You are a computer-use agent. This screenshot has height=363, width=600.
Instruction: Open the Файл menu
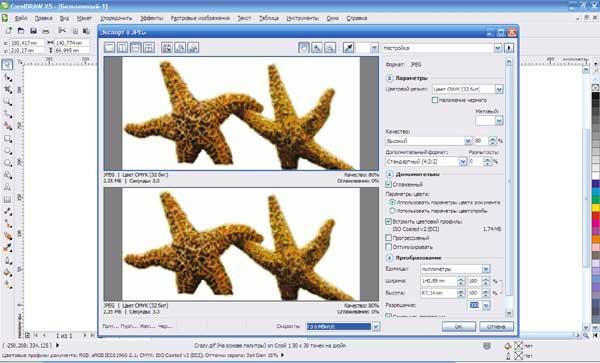point(21,18)
